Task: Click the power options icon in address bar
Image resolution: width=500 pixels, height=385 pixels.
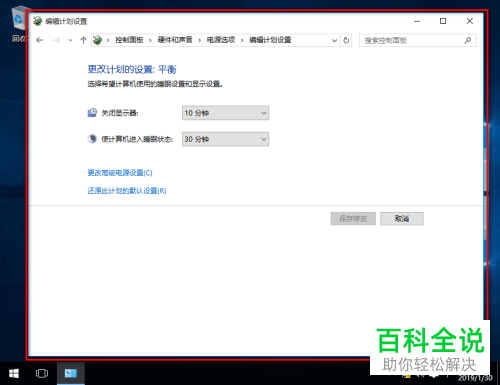Action: (x=97, y=40)
